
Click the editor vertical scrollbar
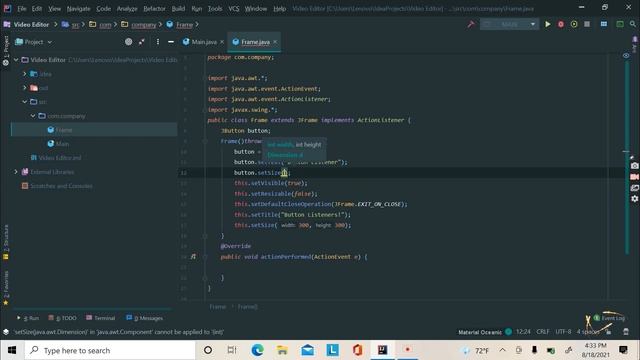tap(627, 157)
